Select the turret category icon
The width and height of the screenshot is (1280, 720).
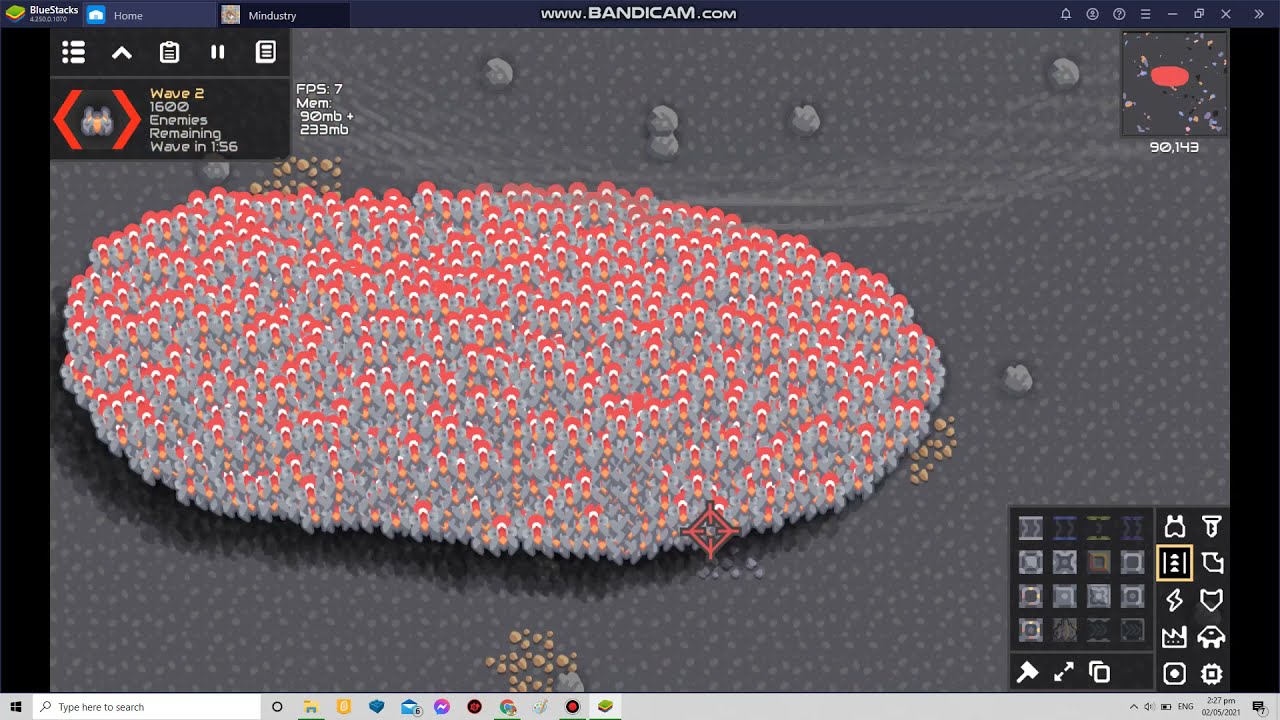1175,526
